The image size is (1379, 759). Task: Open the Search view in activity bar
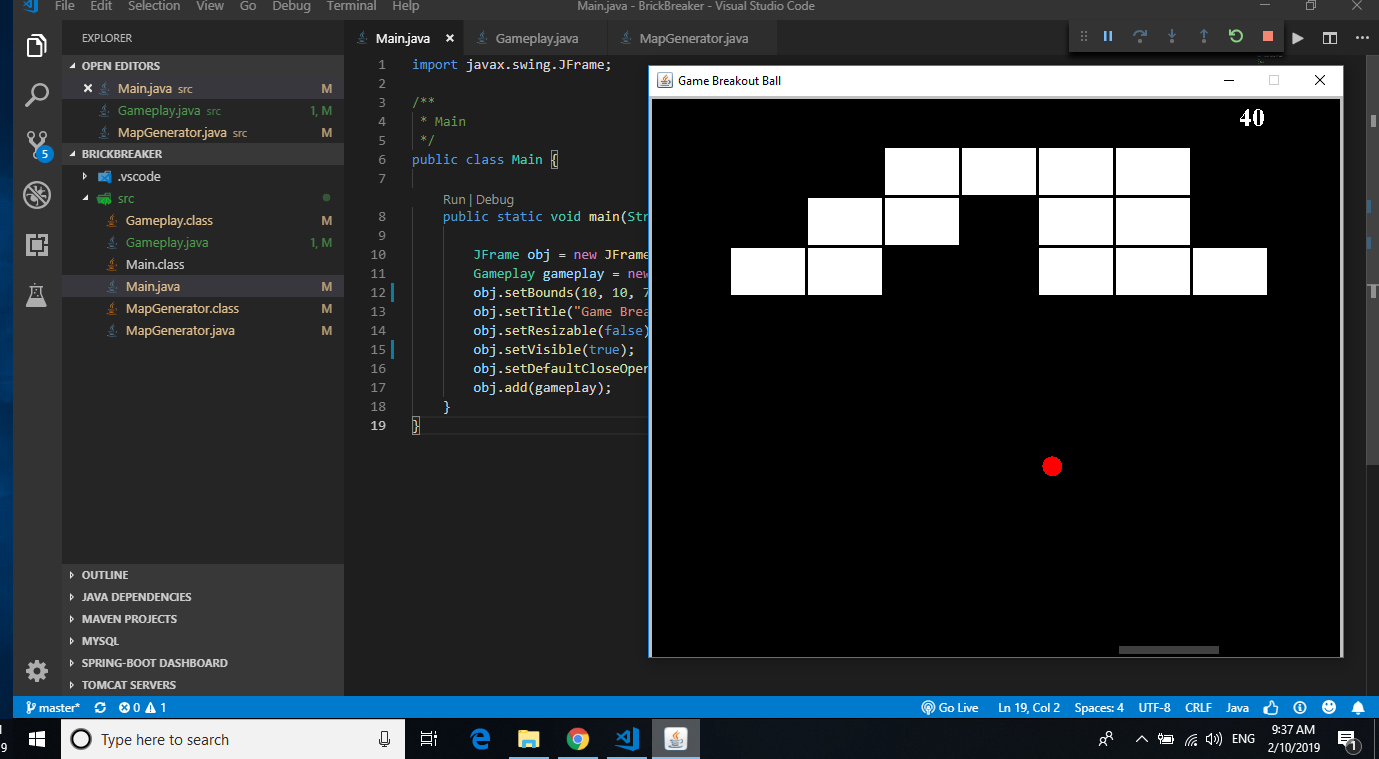pyautogui.click(x=37, y=95)
